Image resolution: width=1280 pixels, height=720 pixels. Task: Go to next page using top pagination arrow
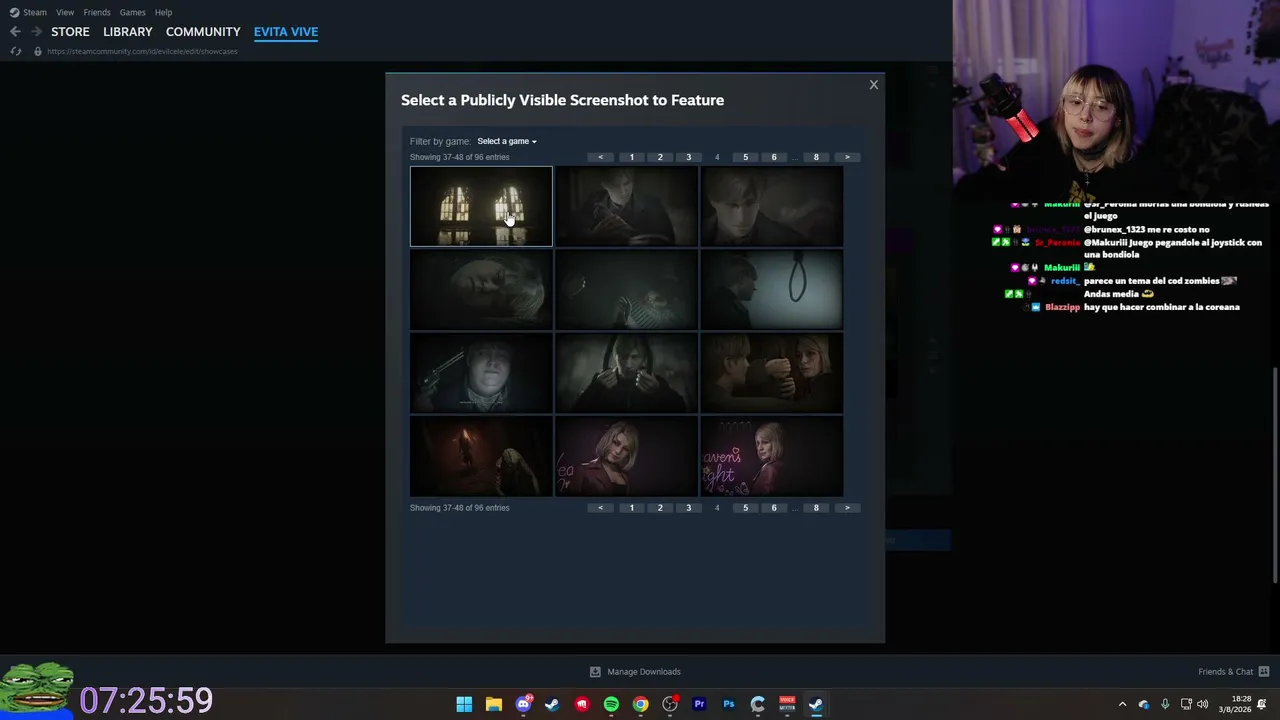(x=847, y=157)
